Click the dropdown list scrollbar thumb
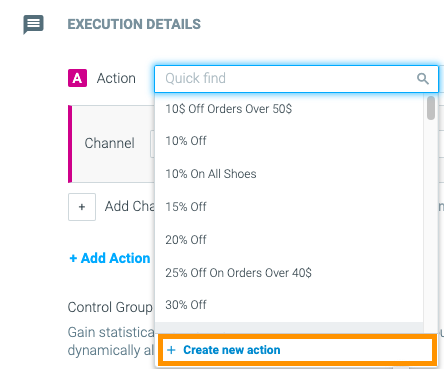This screenshot has height=369, width=444. pos(431,108)
